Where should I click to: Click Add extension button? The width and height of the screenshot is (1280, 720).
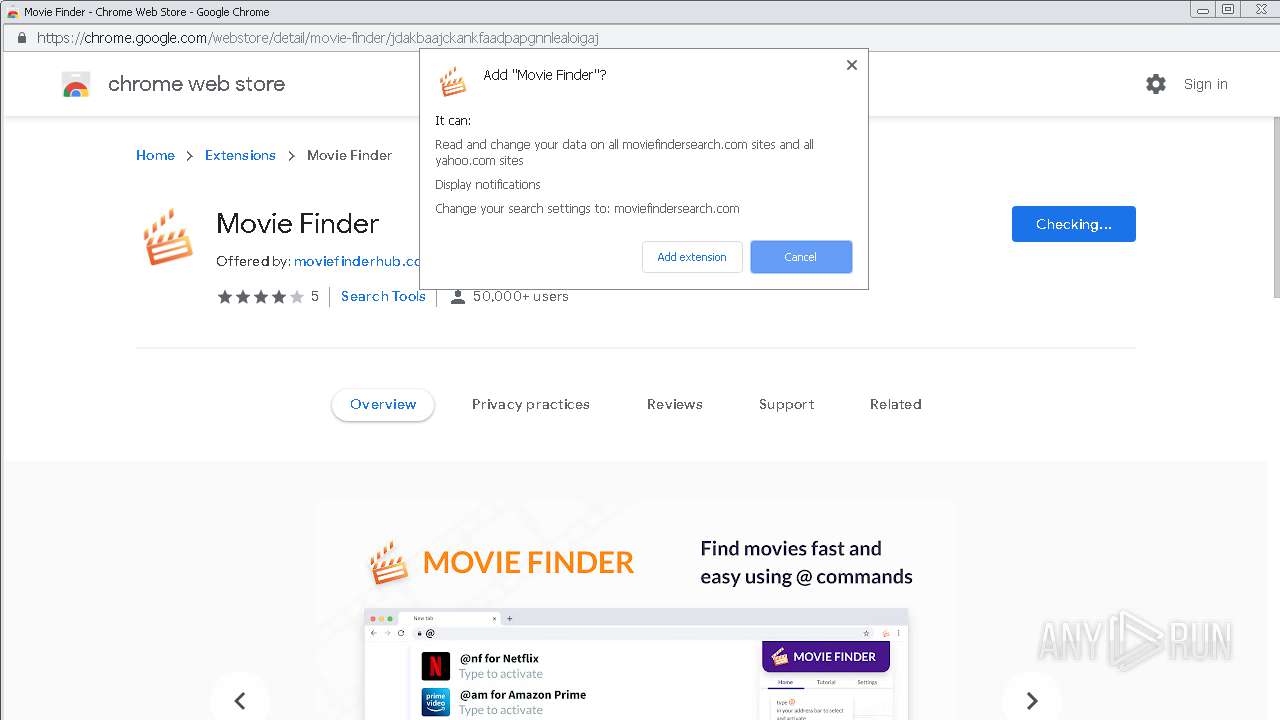click(x=692, y=257)
